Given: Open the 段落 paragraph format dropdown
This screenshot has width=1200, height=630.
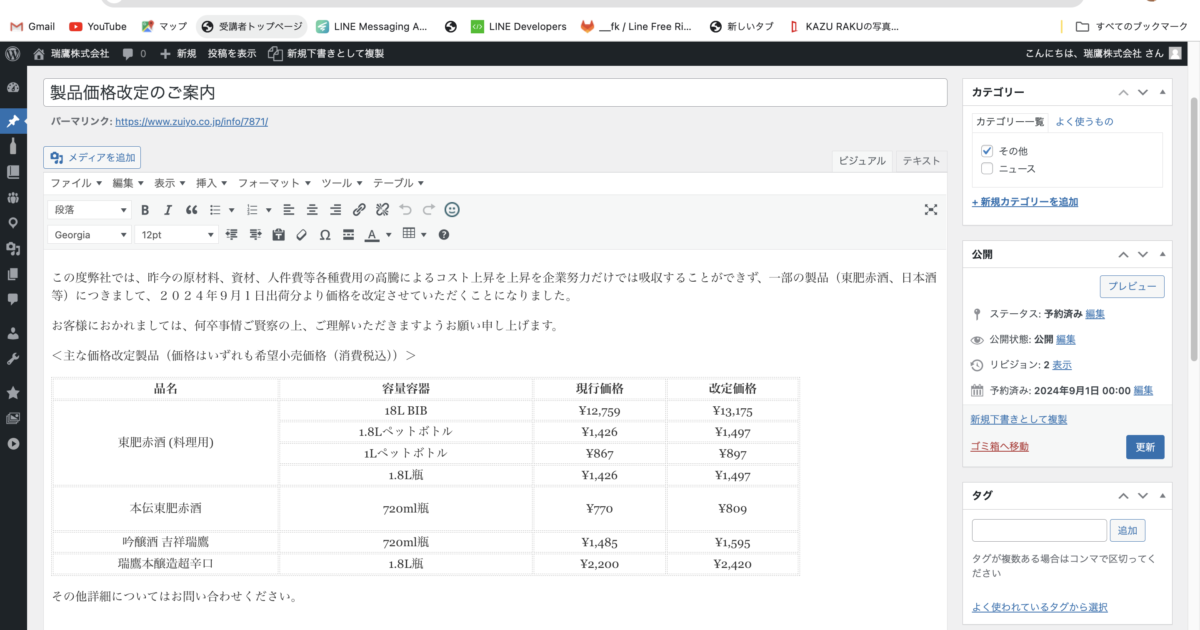Looking at the screenshot, I should click(x=90, y=210).
